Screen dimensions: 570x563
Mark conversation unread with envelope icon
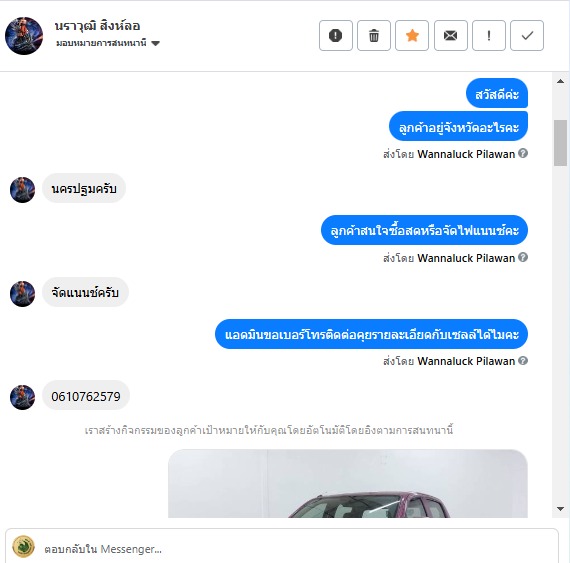tap(450, 36)
